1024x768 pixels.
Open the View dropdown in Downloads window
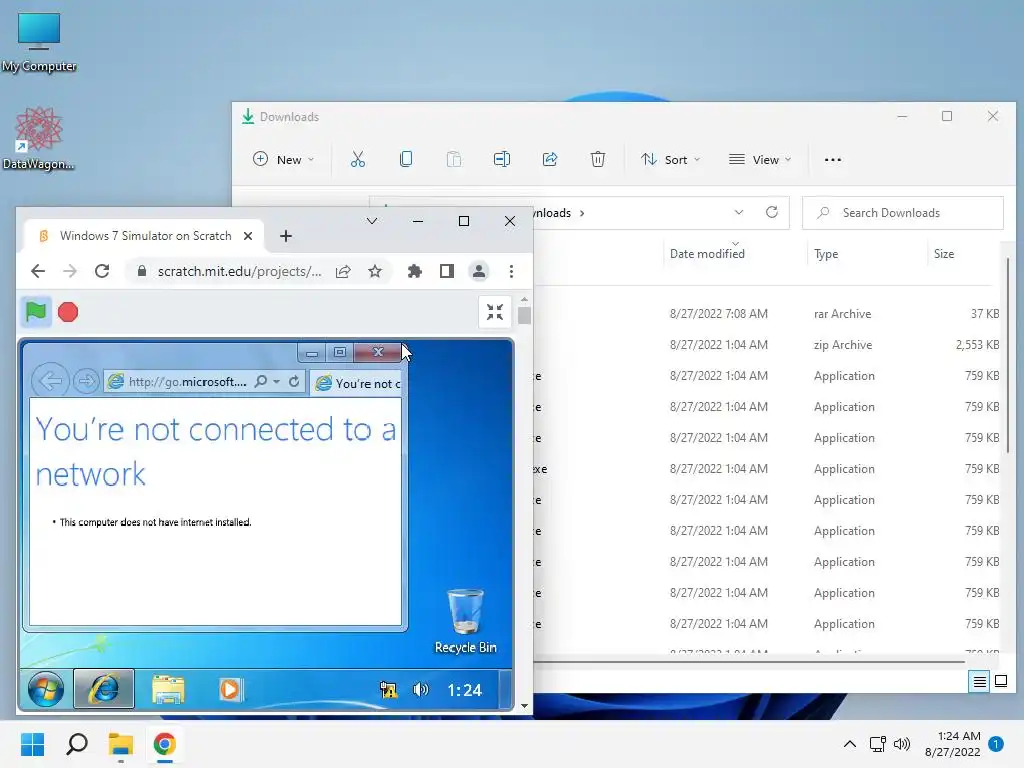pyautogui.click(x=760, y=159)
